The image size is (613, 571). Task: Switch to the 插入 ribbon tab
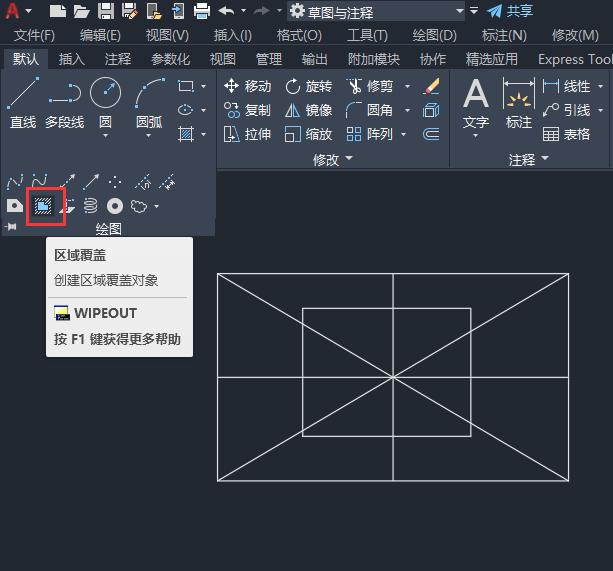(72, 59)
